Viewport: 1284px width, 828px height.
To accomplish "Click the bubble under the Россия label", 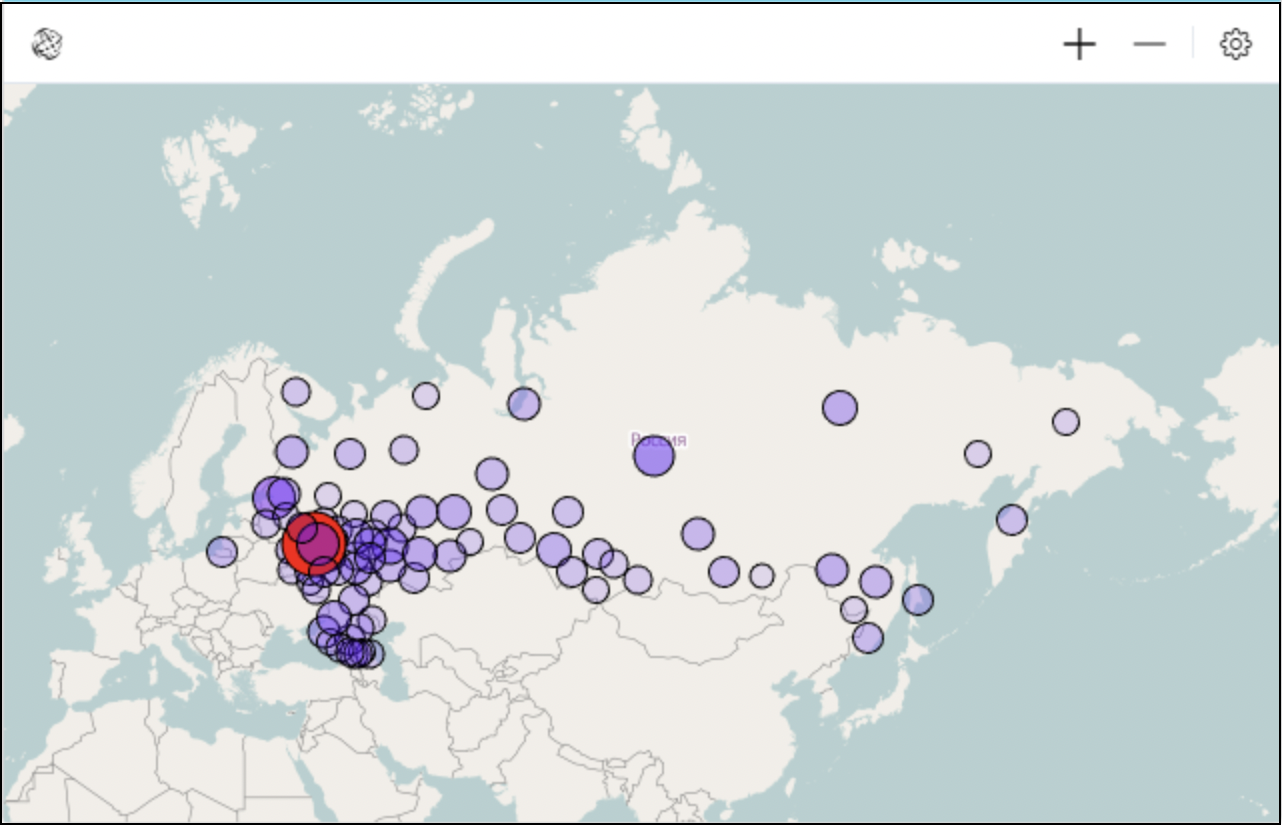I will pos(654,457).
